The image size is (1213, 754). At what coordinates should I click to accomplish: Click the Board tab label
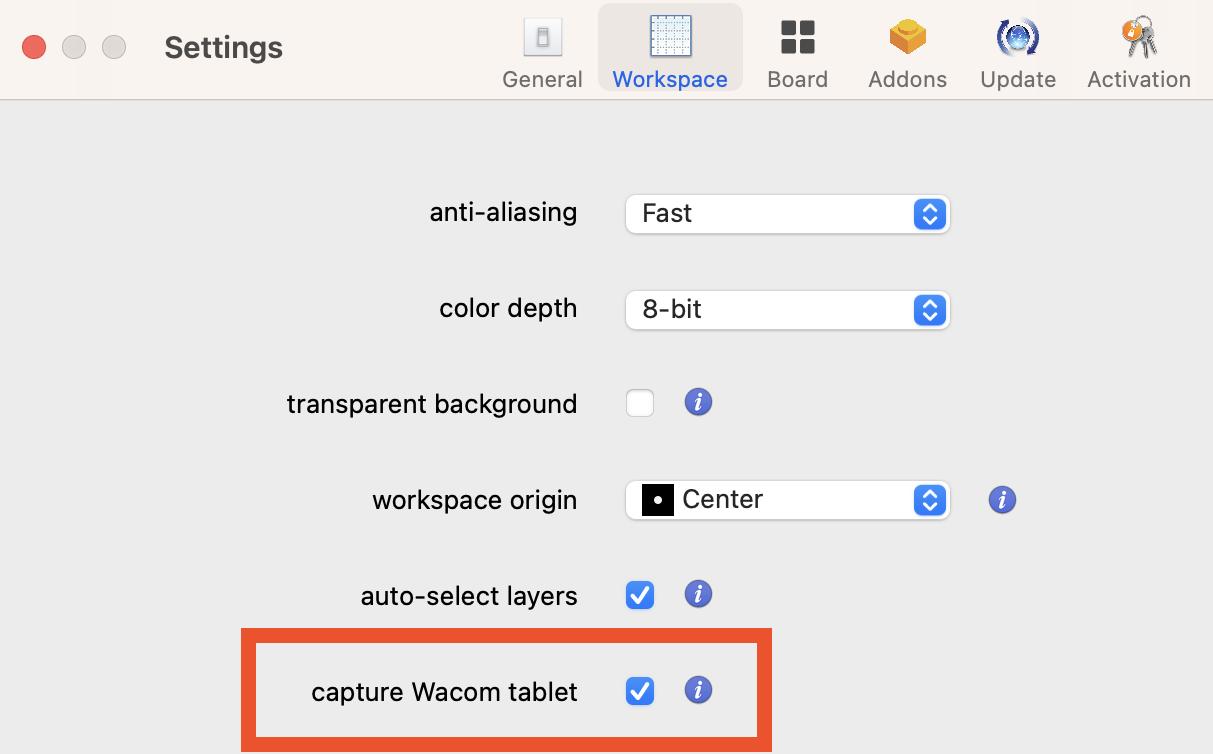[x=797, y=80]
